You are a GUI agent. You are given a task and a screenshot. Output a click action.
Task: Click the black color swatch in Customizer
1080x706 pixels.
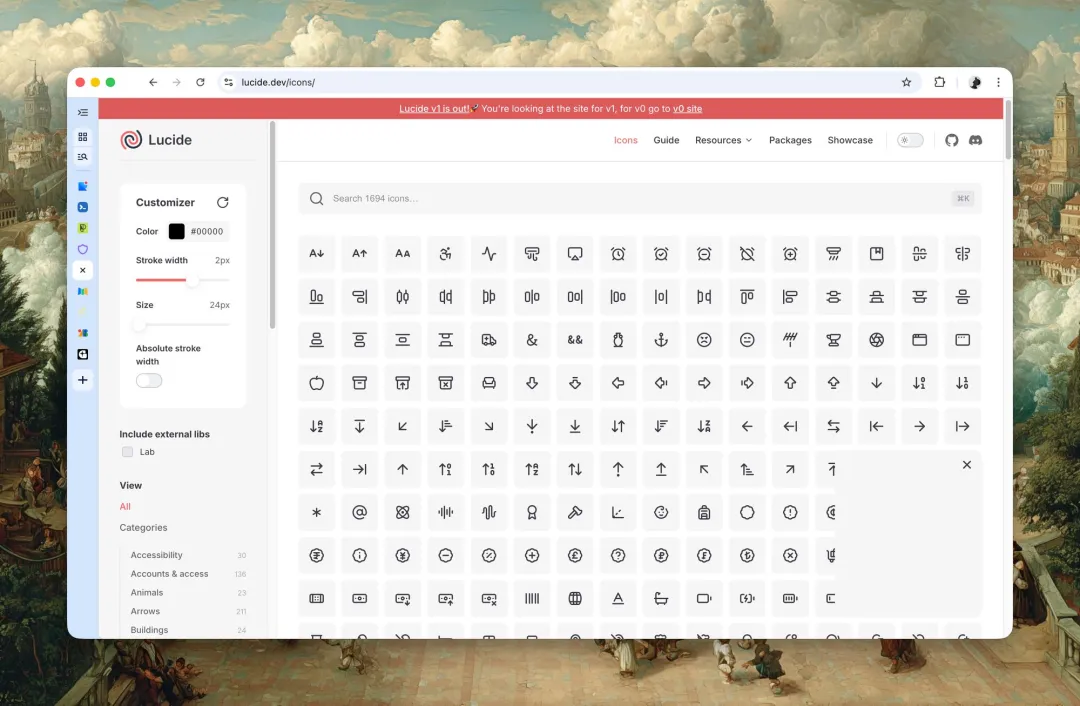[x=176, y=231]
